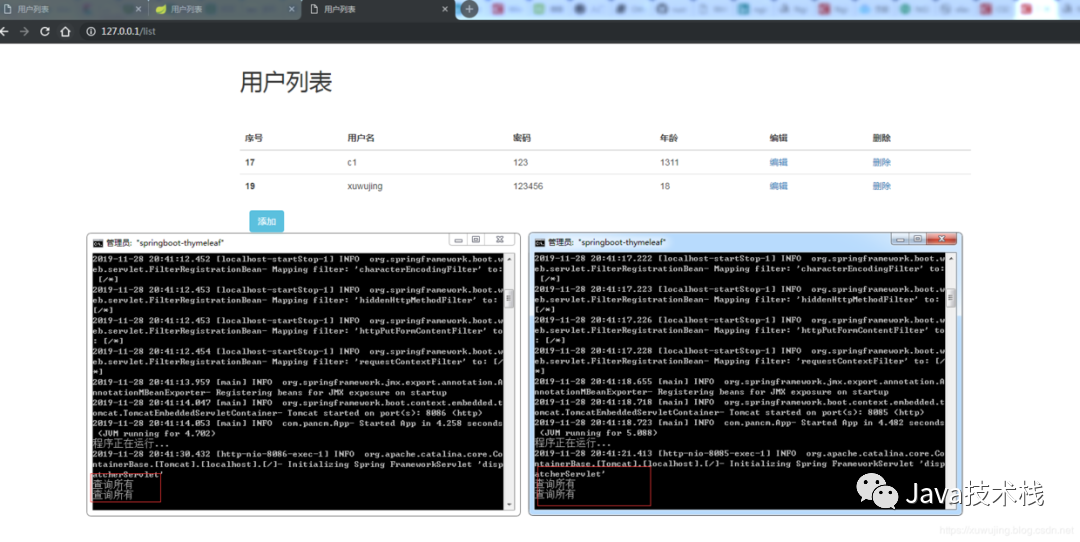
Task: Click the browser forward arrow
Action: click(x=24, y=32)
